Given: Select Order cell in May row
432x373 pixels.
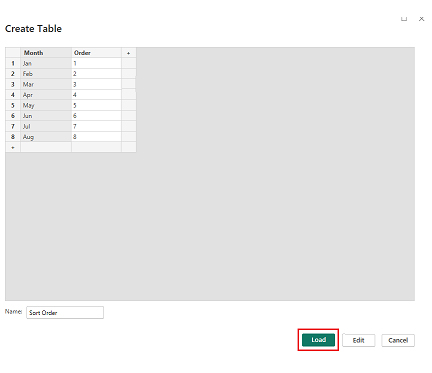Looking at the screenshot, I should point(96,105).
